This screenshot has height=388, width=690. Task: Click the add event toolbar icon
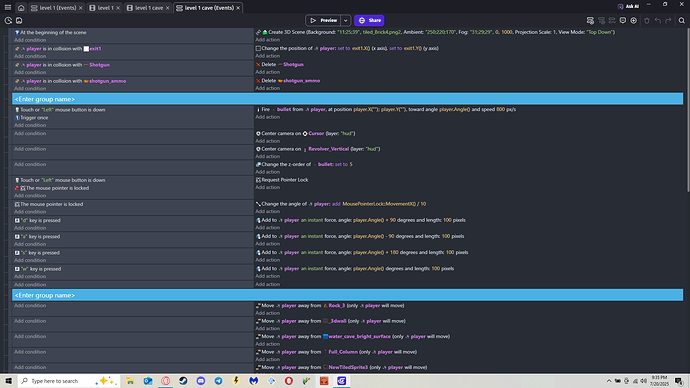coord(590,20)
